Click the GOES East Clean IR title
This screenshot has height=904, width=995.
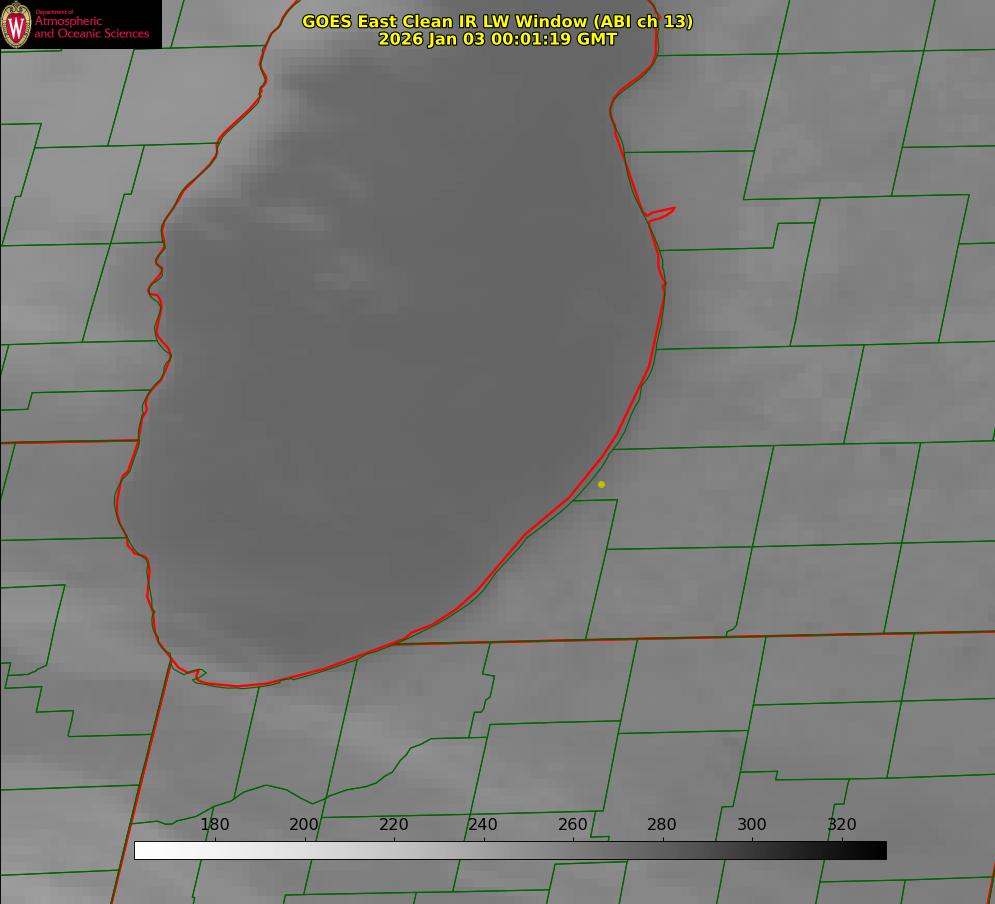point(497,21)
